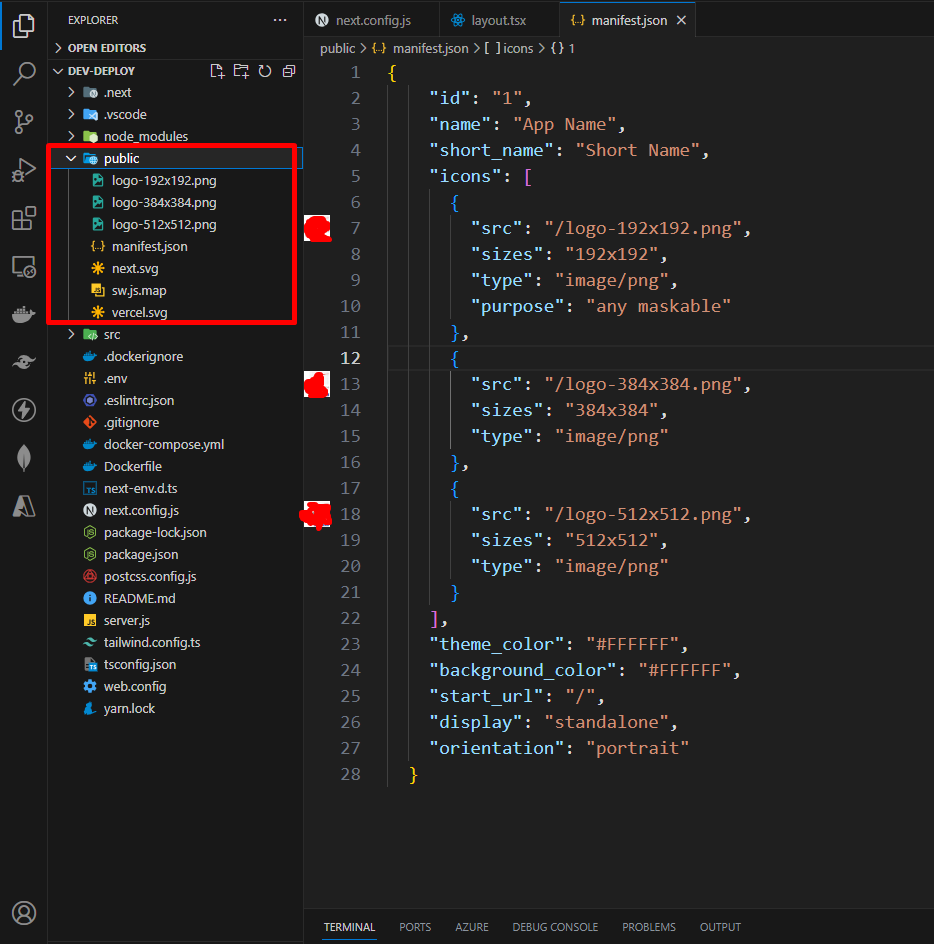Expand the .next folder
This screenshot has height=944, width=934.
click(175, 93)
